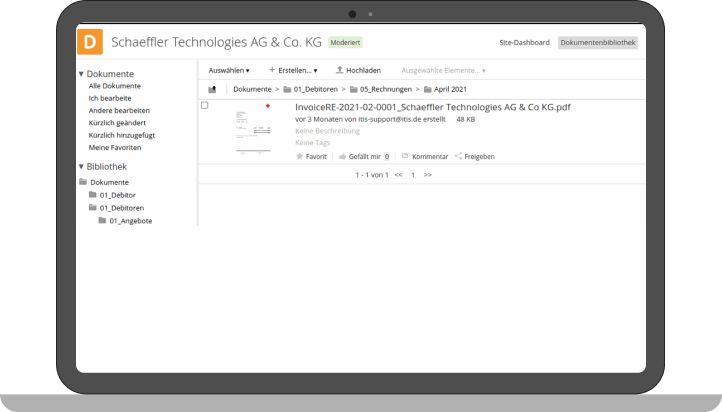Open the 01_Debitoren tree folder
Screen dimensions: 722x412
pyautogui.click(x=122, y=208)
